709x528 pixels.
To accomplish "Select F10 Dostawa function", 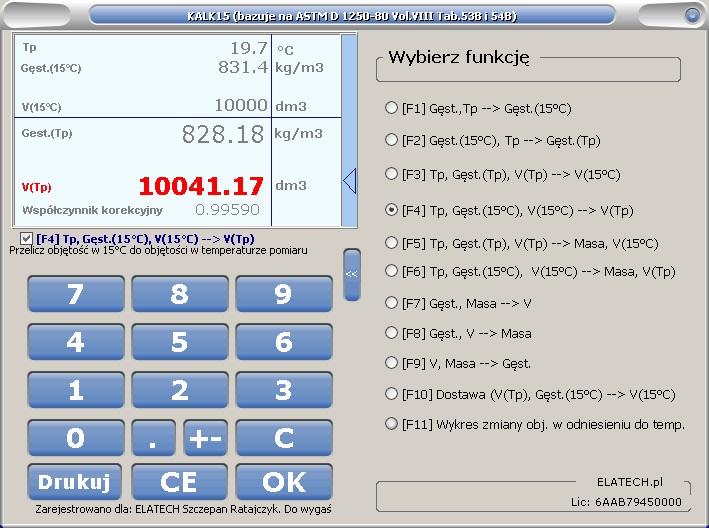I will click(530, 394).
